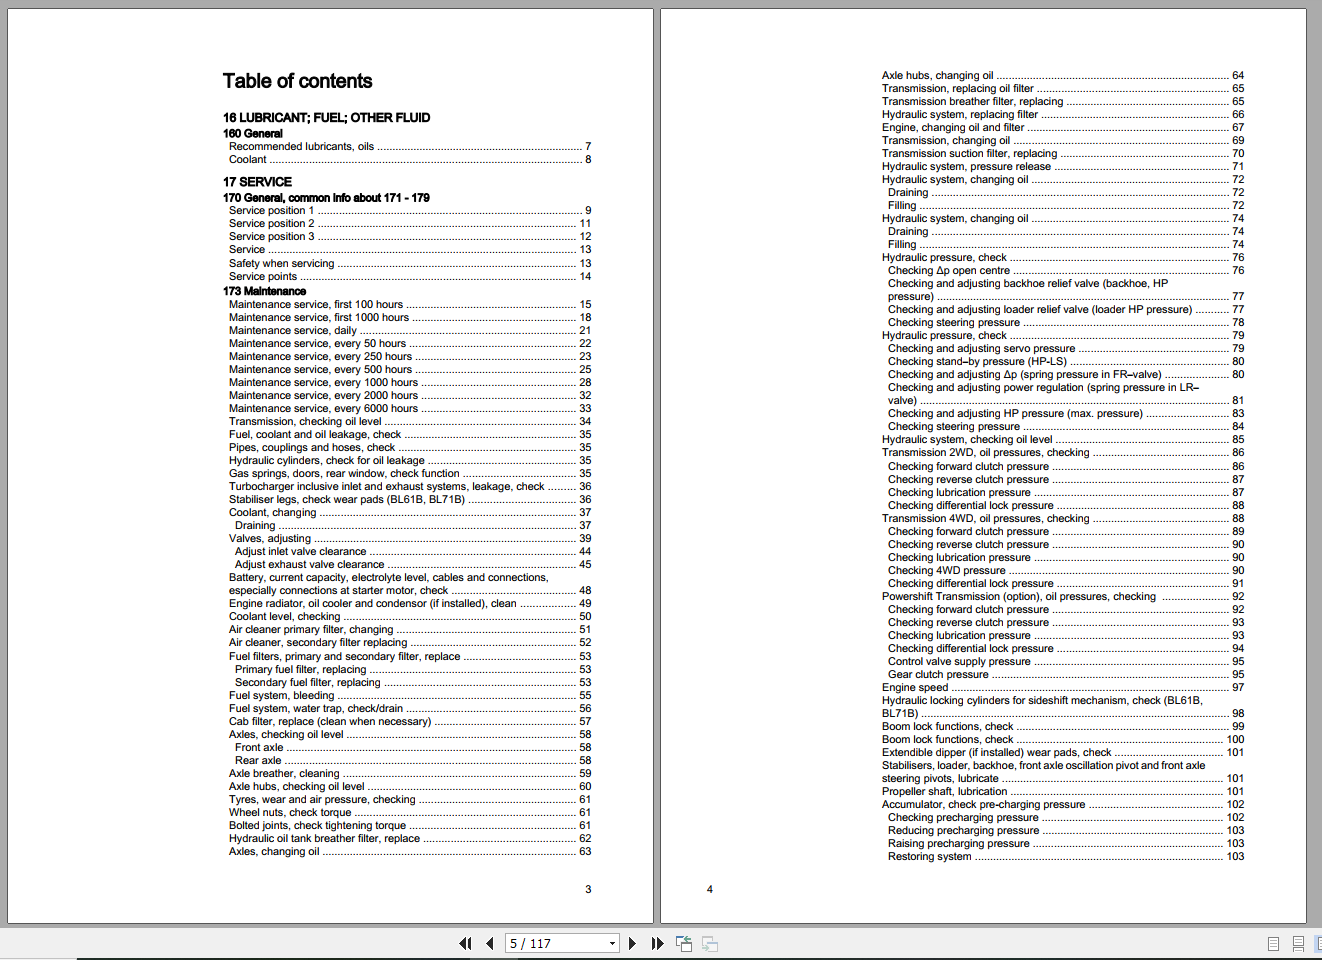Select the two-page facing layout icon

[x=1318, y=943]
